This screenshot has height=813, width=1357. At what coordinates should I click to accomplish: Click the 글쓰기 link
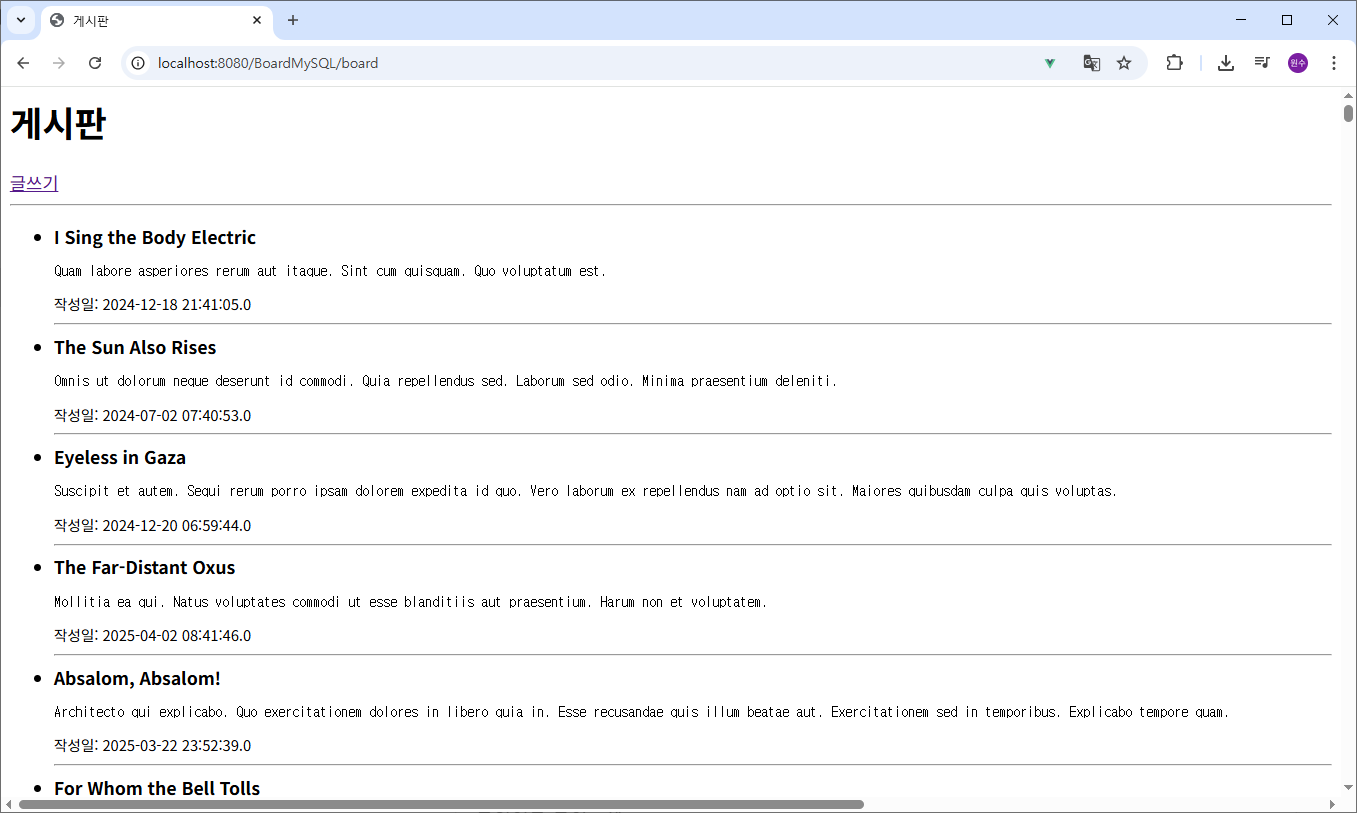click(34, 183)
